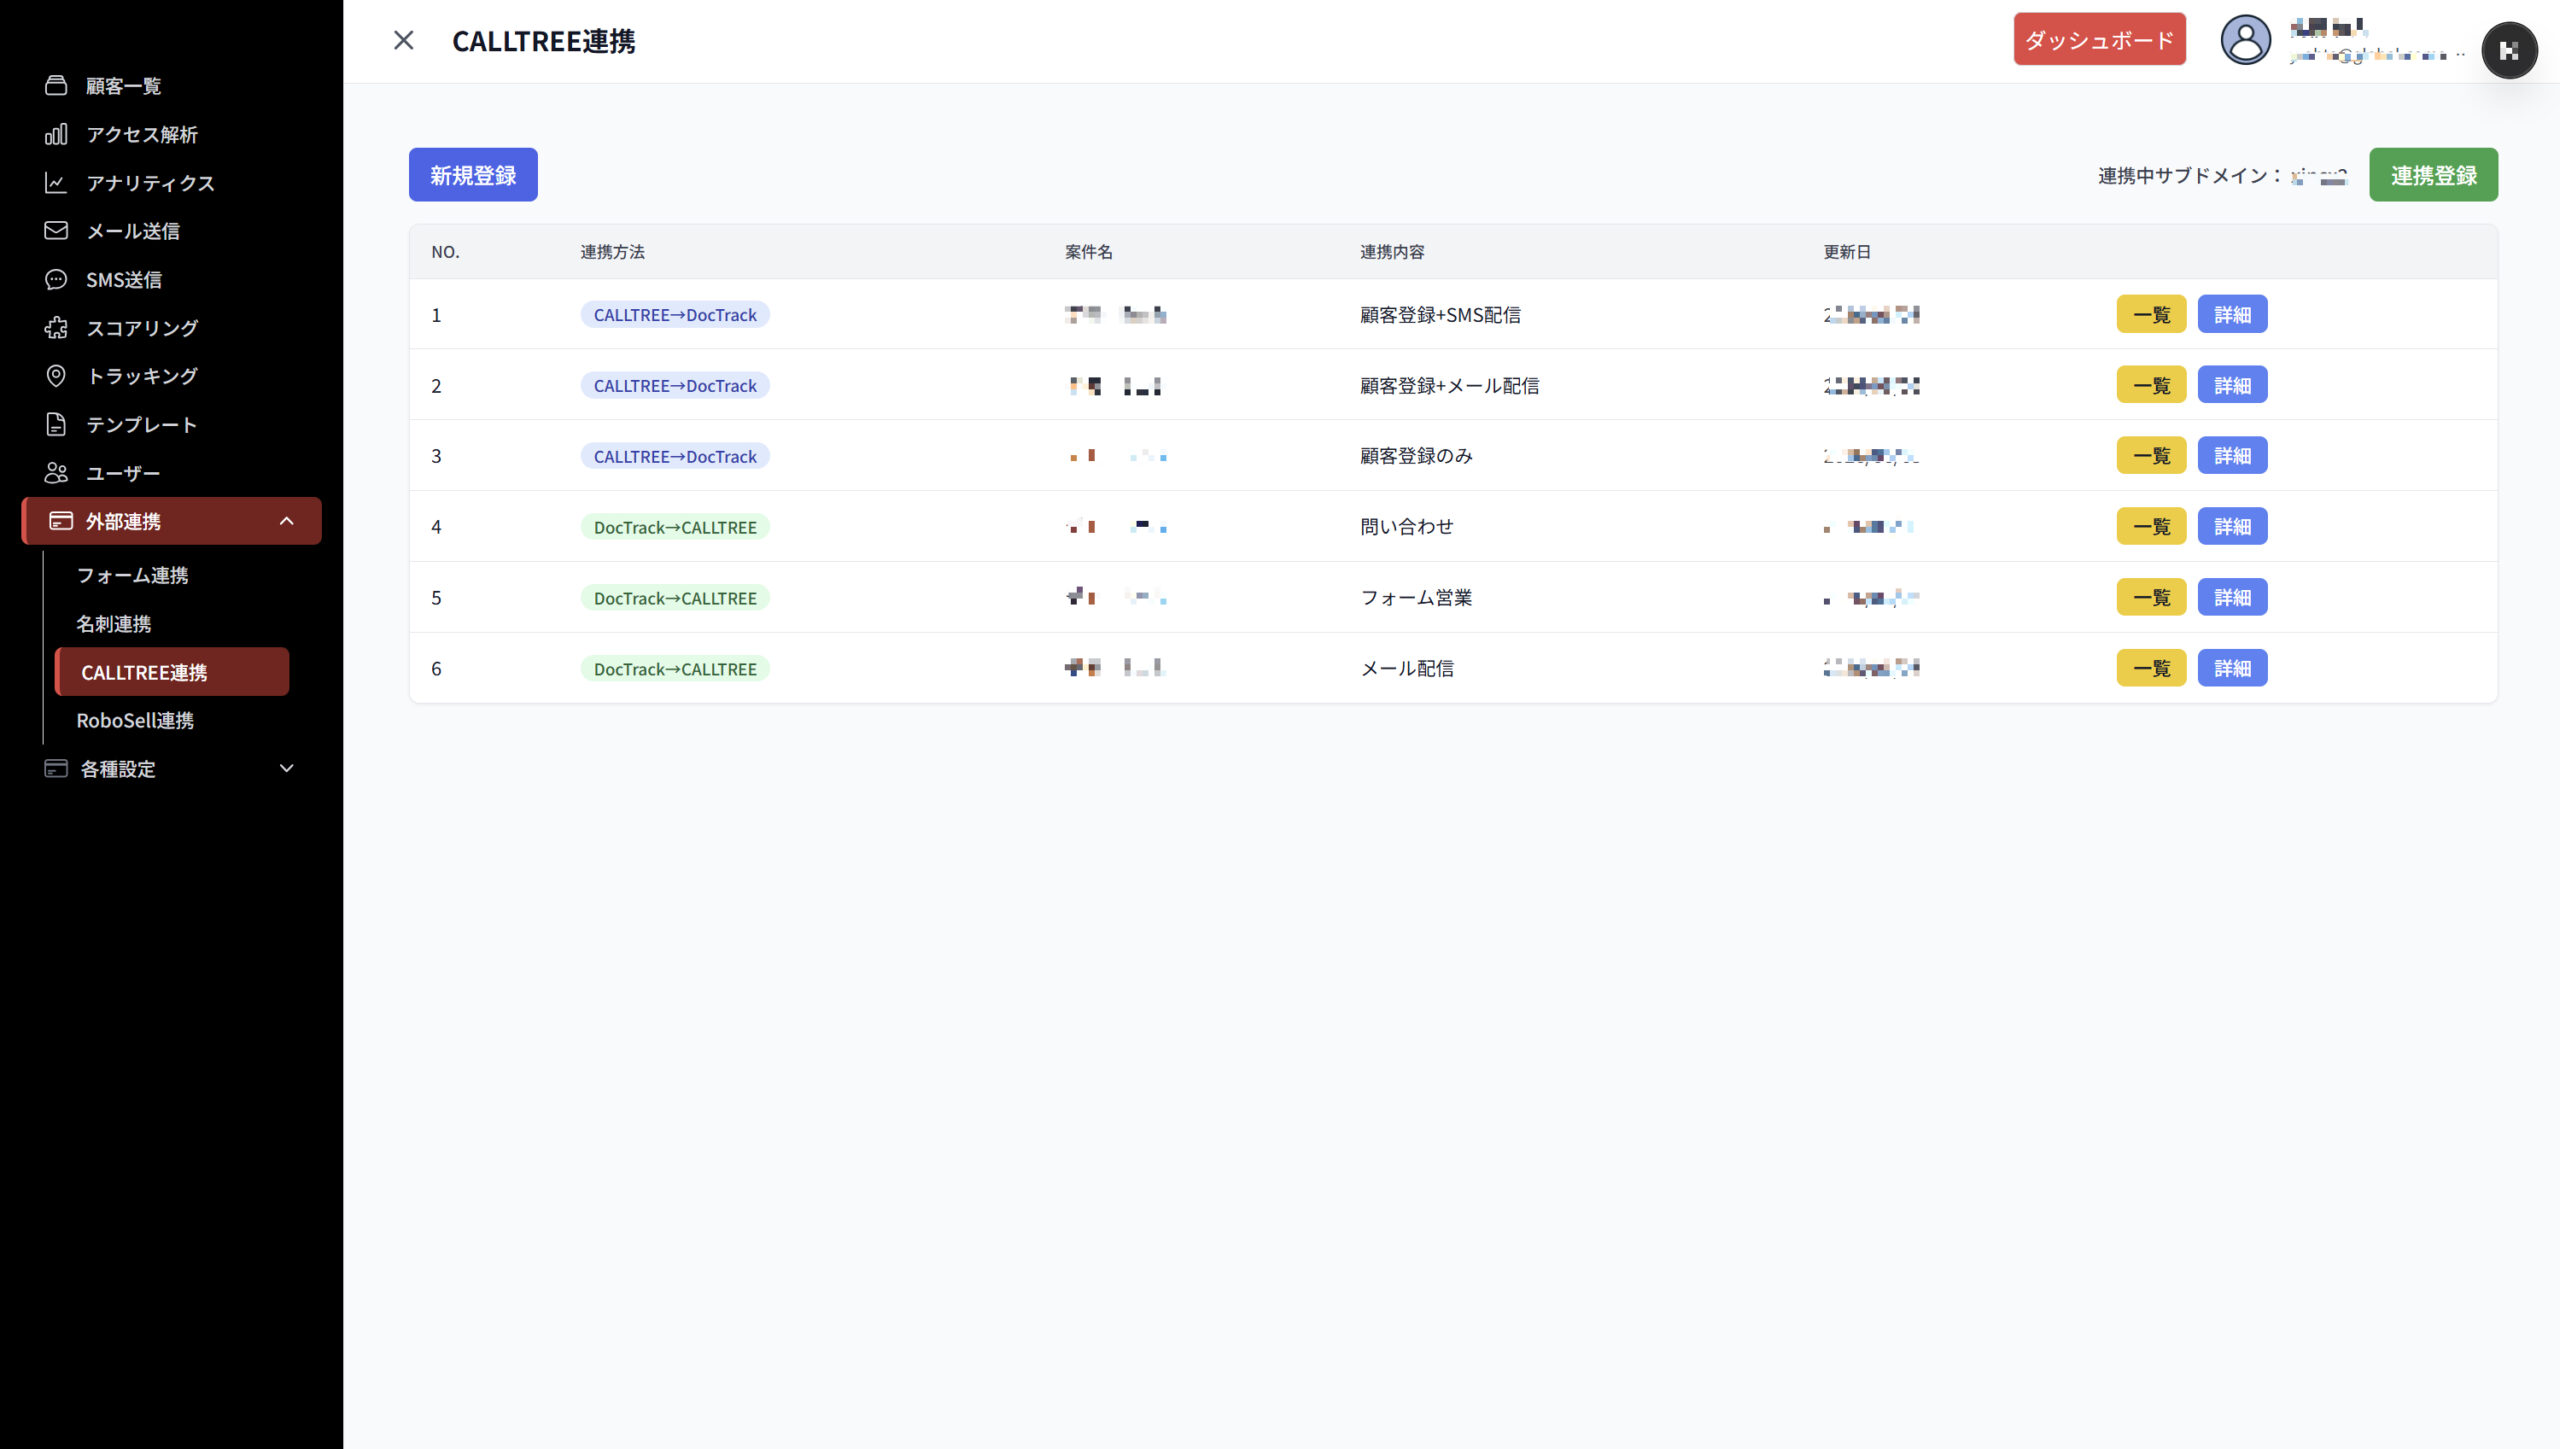Open 詳細 for row メール配信
2560x1449 pixels.
click(2232, 669)
